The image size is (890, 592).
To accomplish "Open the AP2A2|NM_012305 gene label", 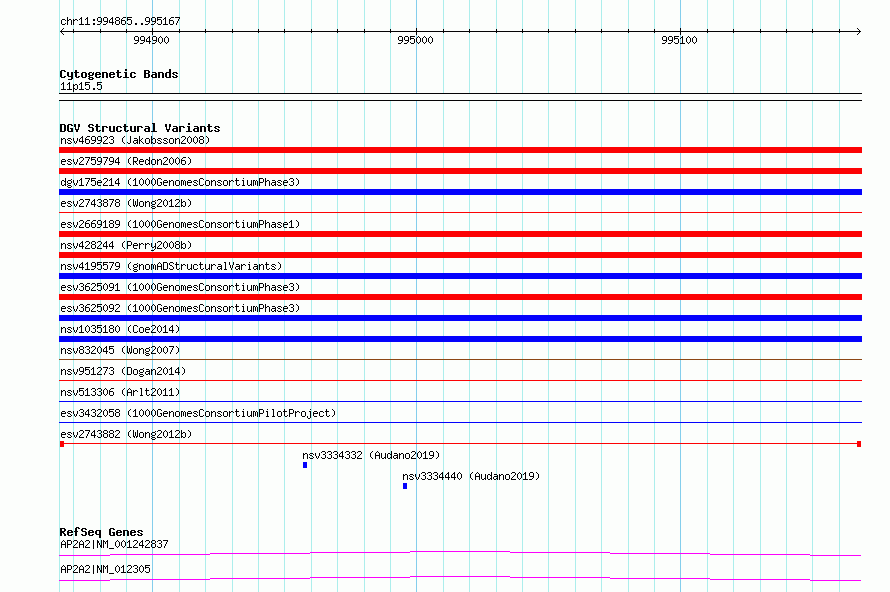I will (x=106, y=569).
